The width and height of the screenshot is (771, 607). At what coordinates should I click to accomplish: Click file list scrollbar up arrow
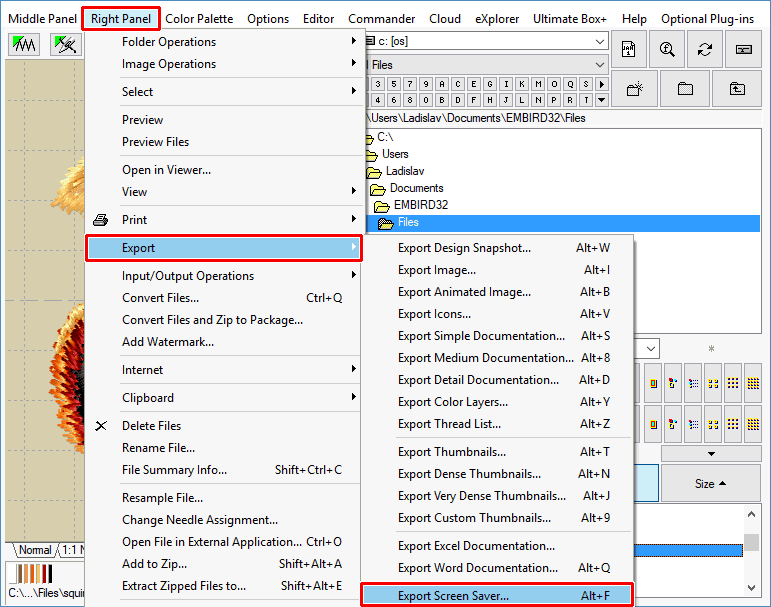[751, 515]
